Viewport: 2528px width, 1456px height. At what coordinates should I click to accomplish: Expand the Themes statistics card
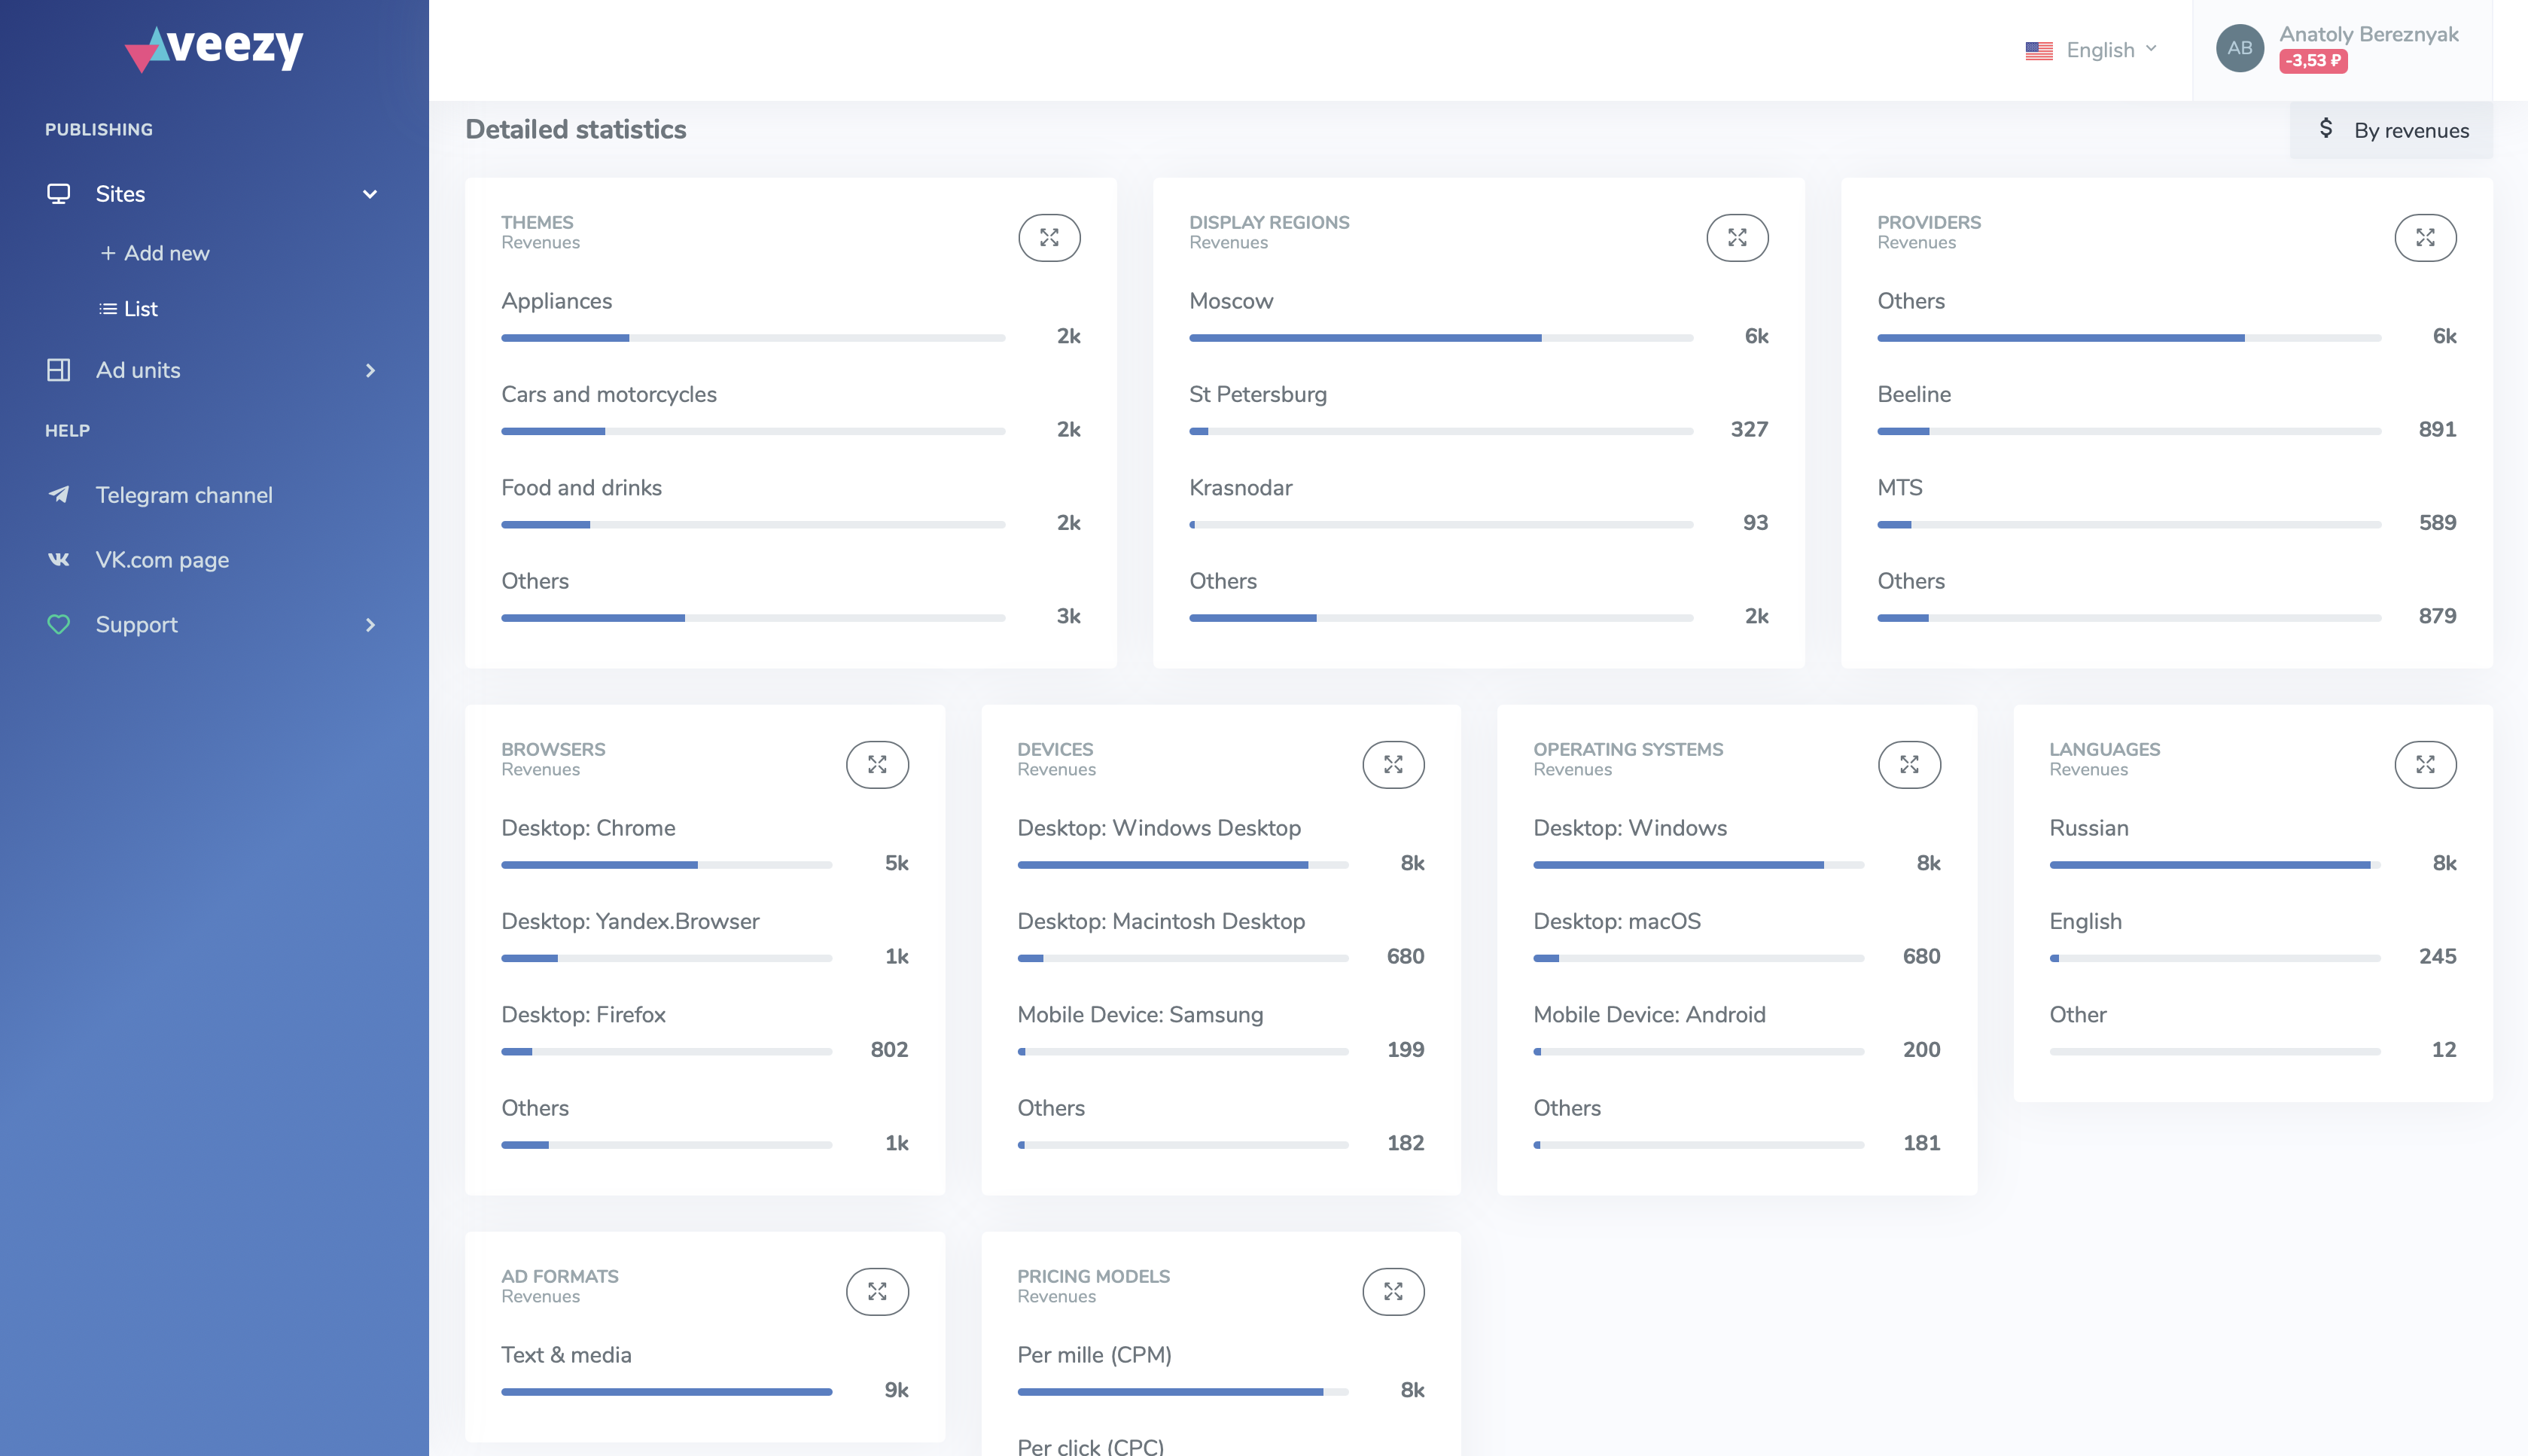1049,238
